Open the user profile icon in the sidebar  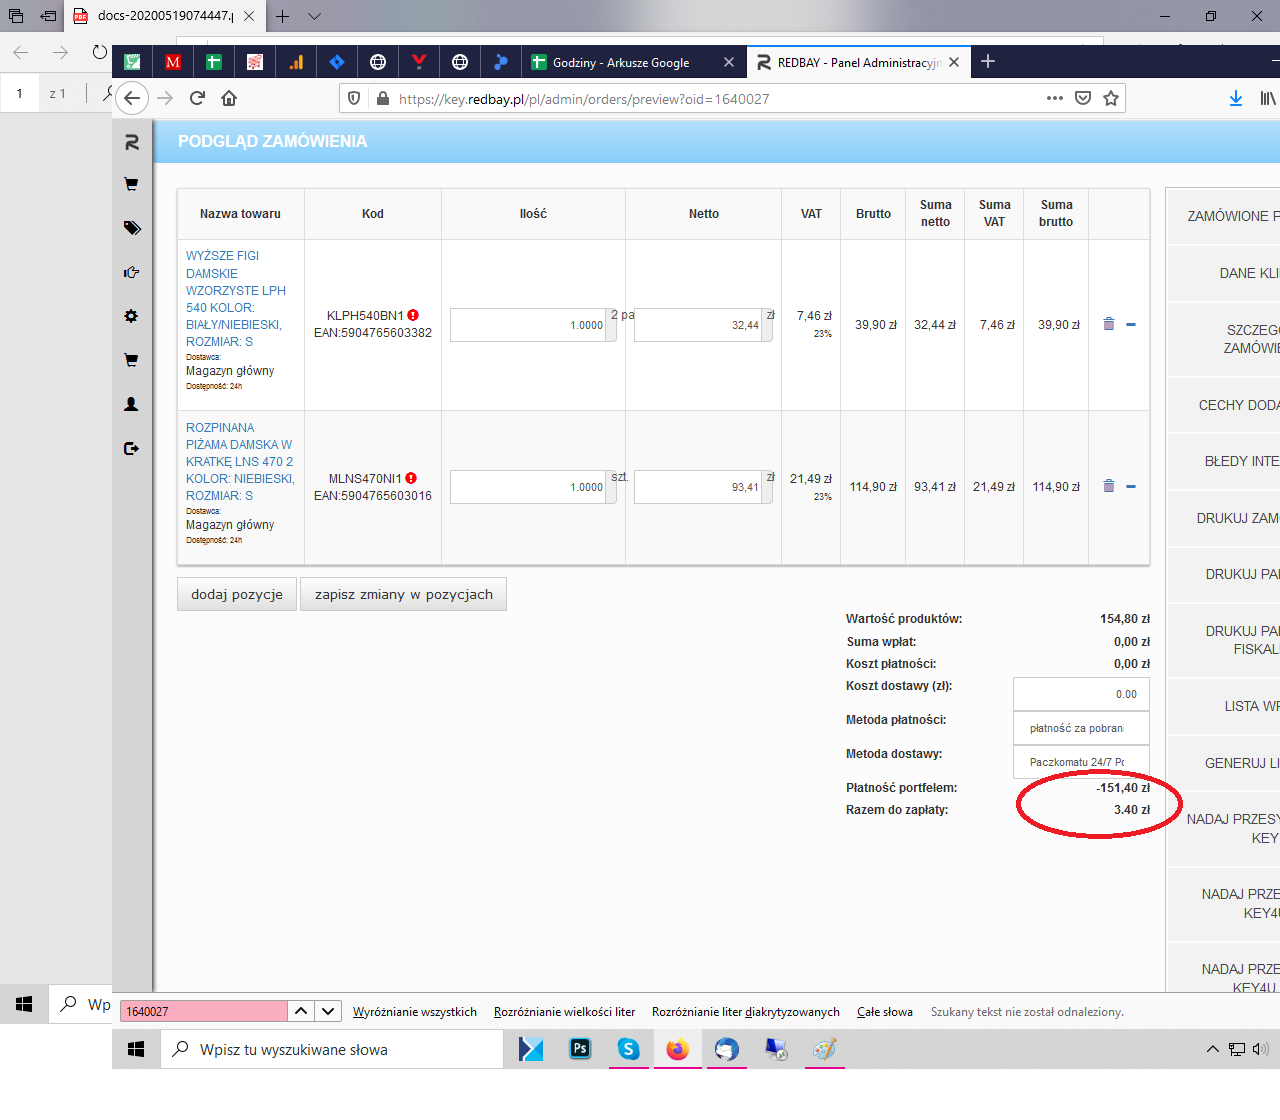(x=131, y=404)
